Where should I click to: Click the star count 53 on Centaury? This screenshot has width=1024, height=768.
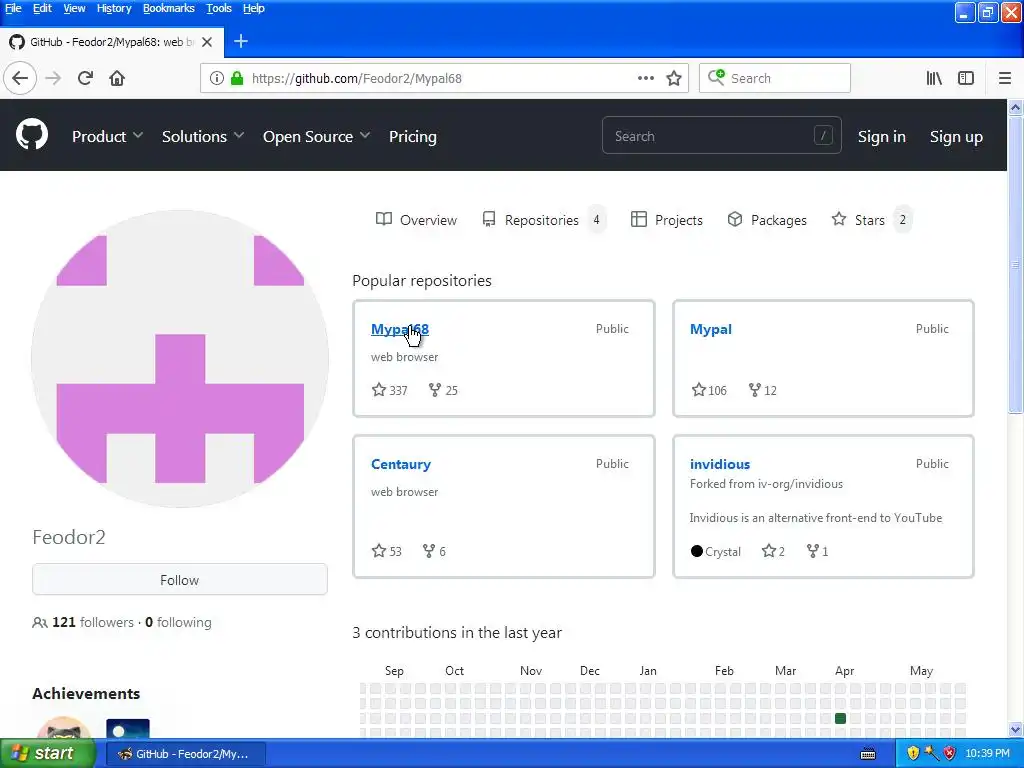click(x=387, y=551)
